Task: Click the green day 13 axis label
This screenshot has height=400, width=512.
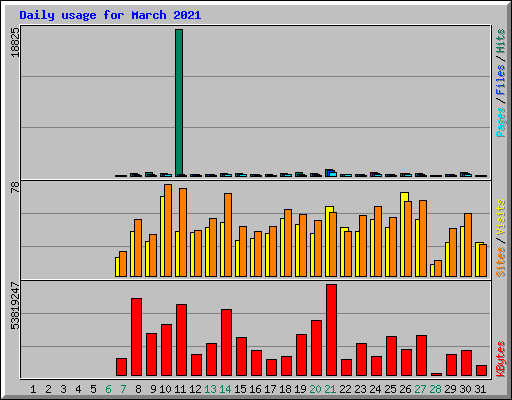Action: pos(210,389)
